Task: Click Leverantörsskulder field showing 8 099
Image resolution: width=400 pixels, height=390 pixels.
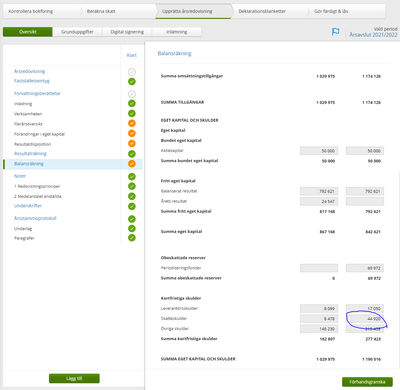Action: [x=319, y=308]
